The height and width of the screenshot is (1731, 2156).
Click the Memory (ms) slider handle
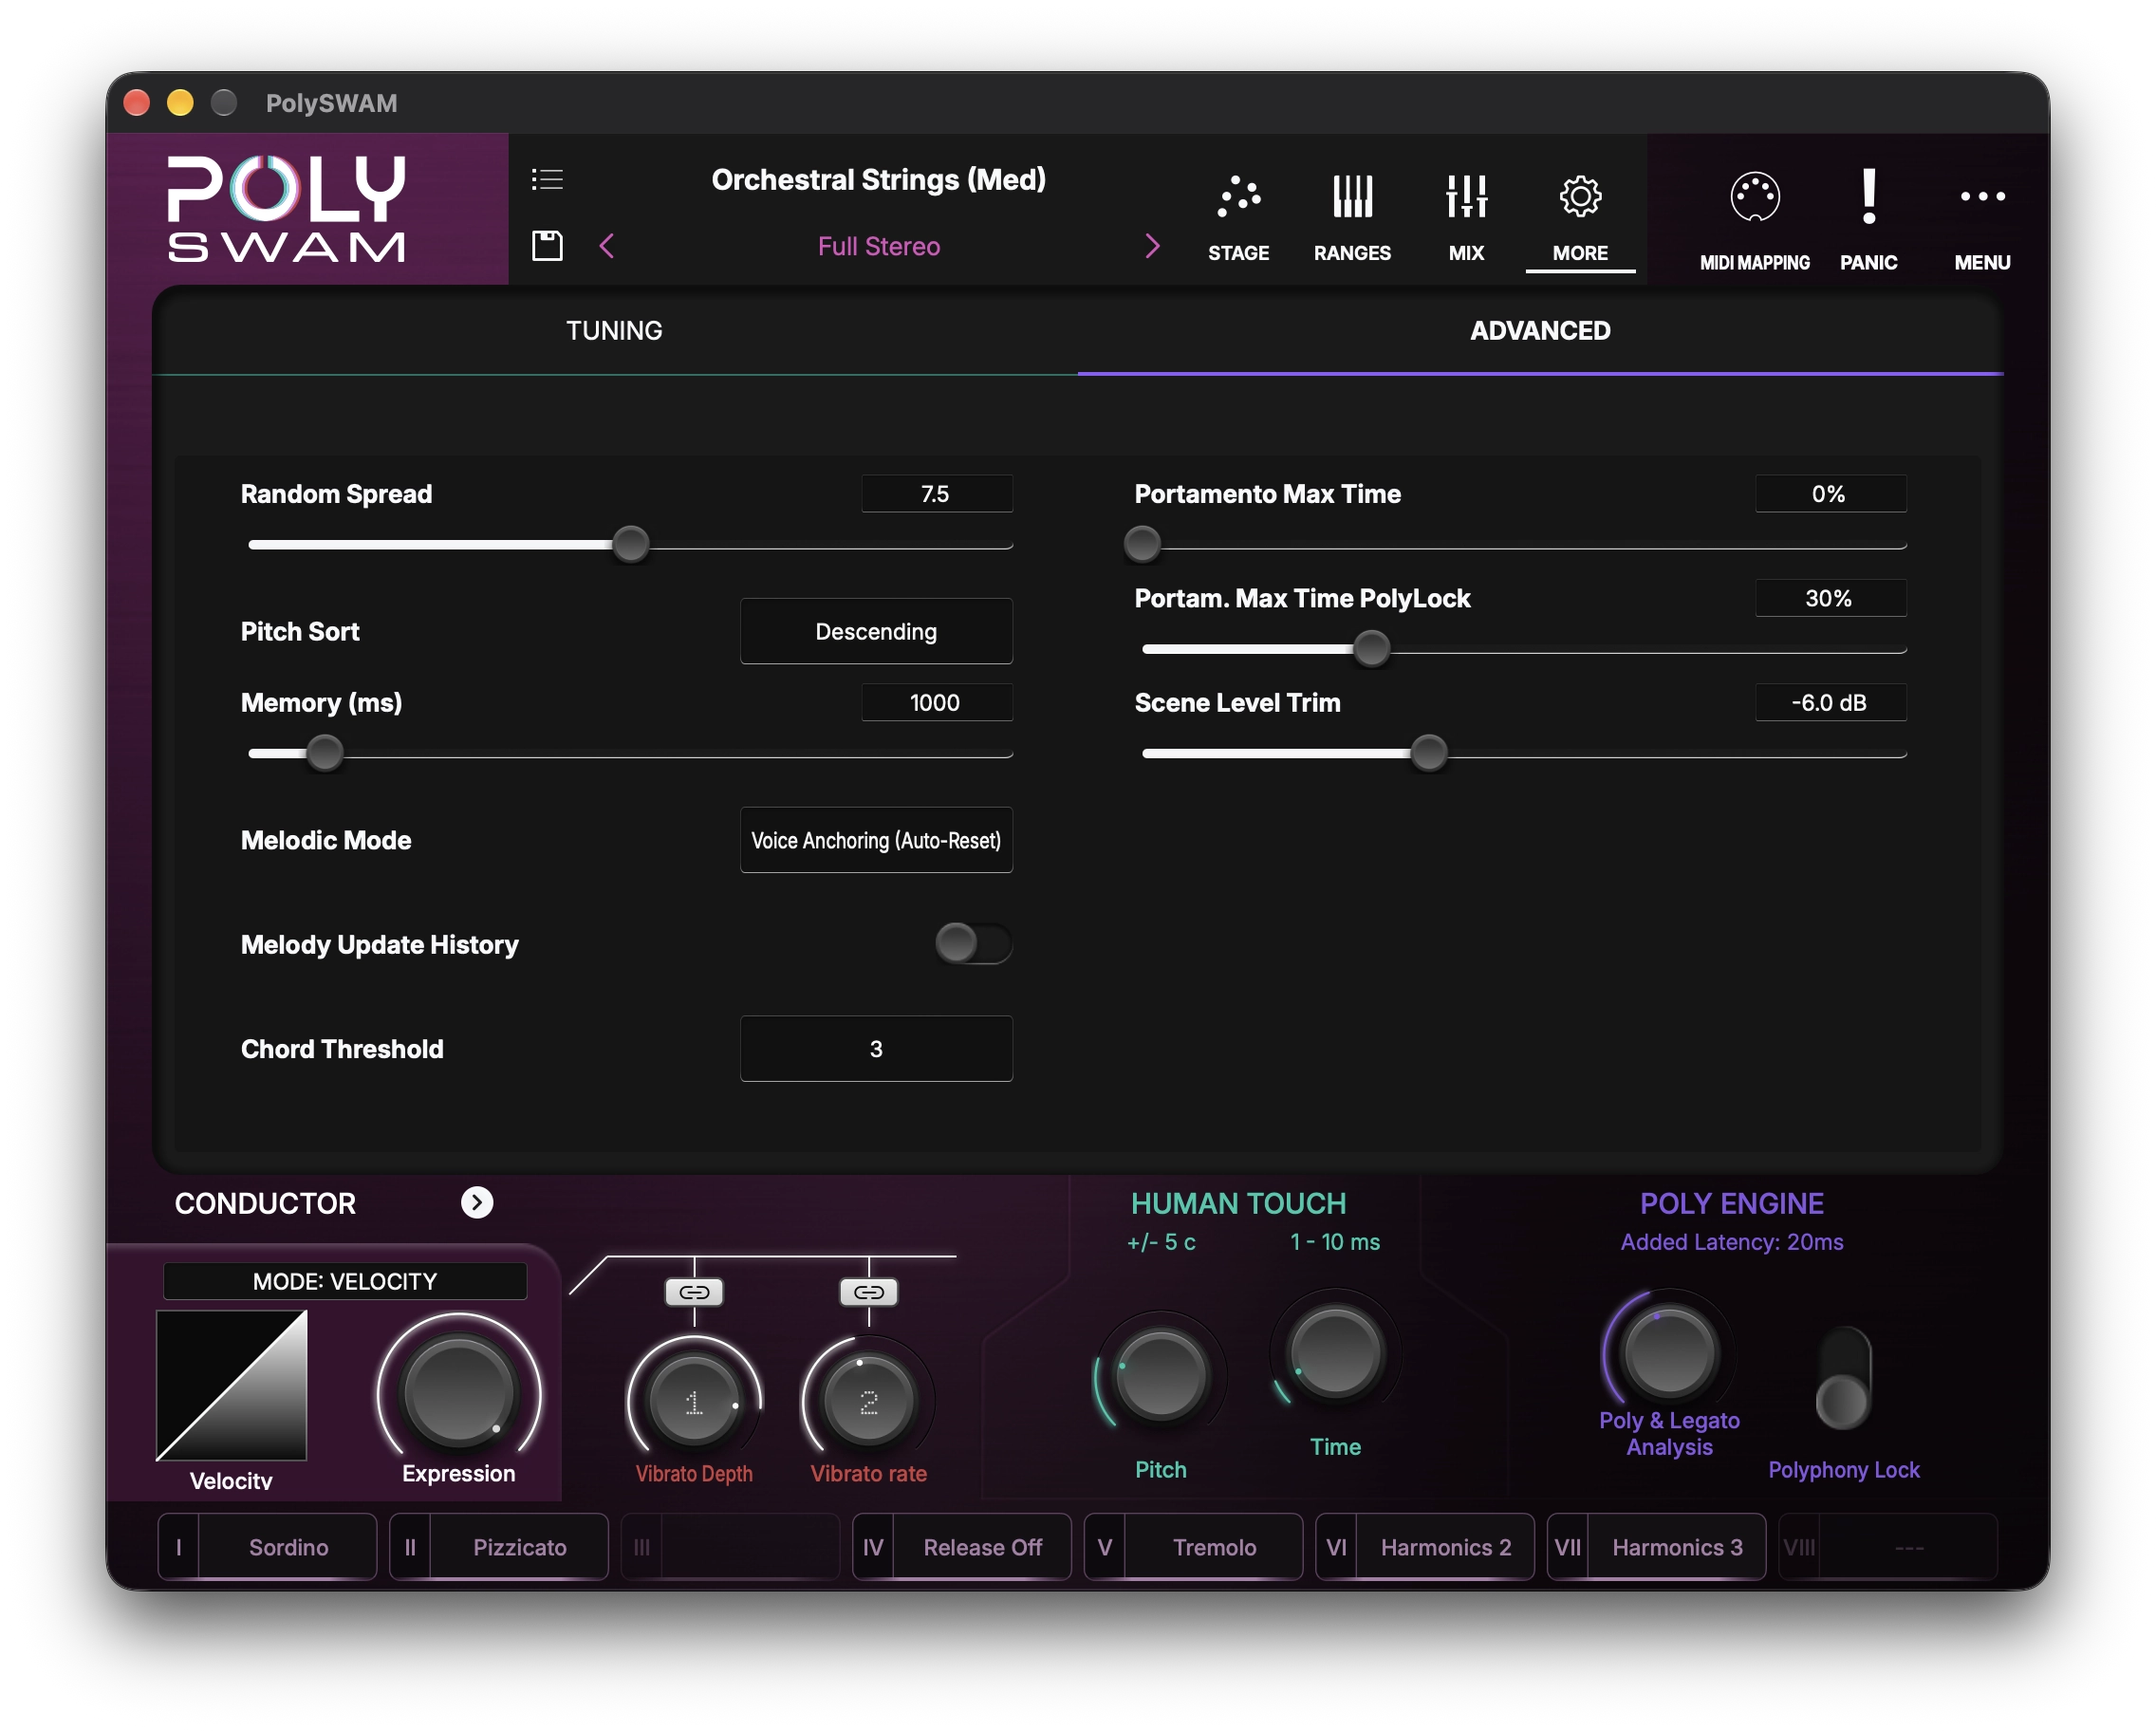pos(324,753)
